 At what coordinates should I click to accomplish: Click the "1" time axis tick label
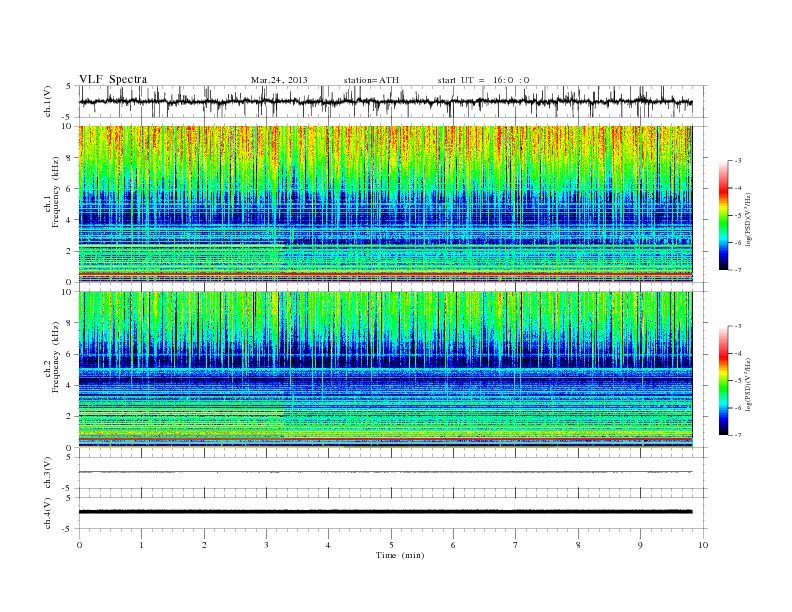pos(141,545)
